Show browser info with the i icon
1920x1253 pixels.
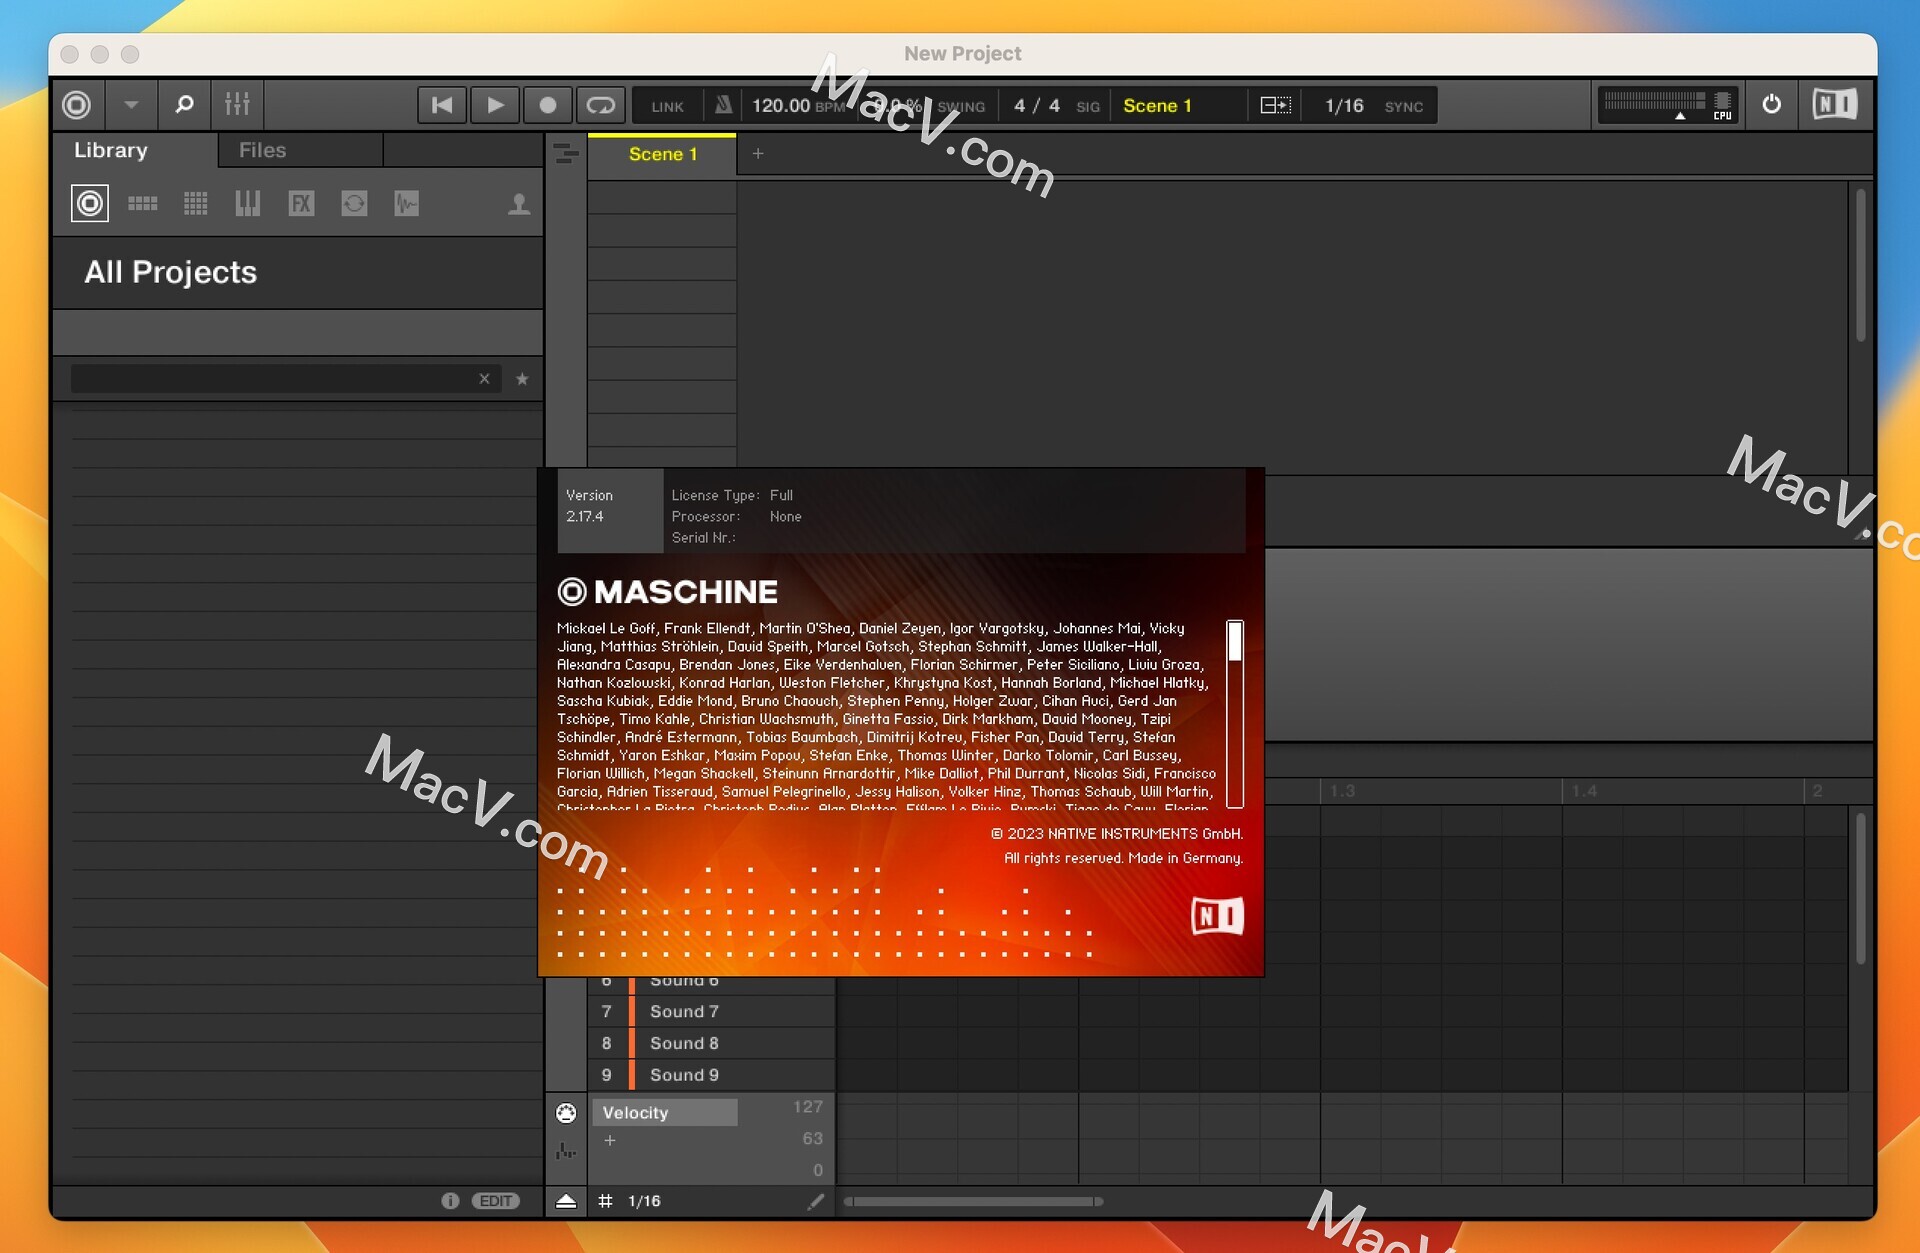[x=450, y=1200]
